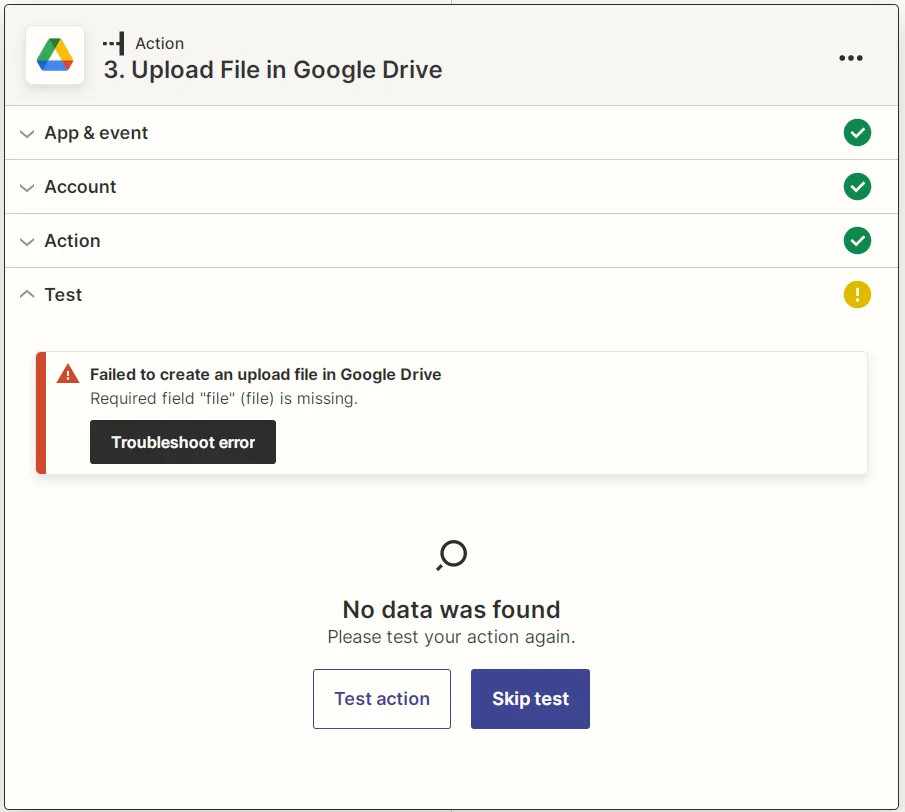Click the small Action step icon near the title
Screen dimensions: 905x812
tap(113, 42)
